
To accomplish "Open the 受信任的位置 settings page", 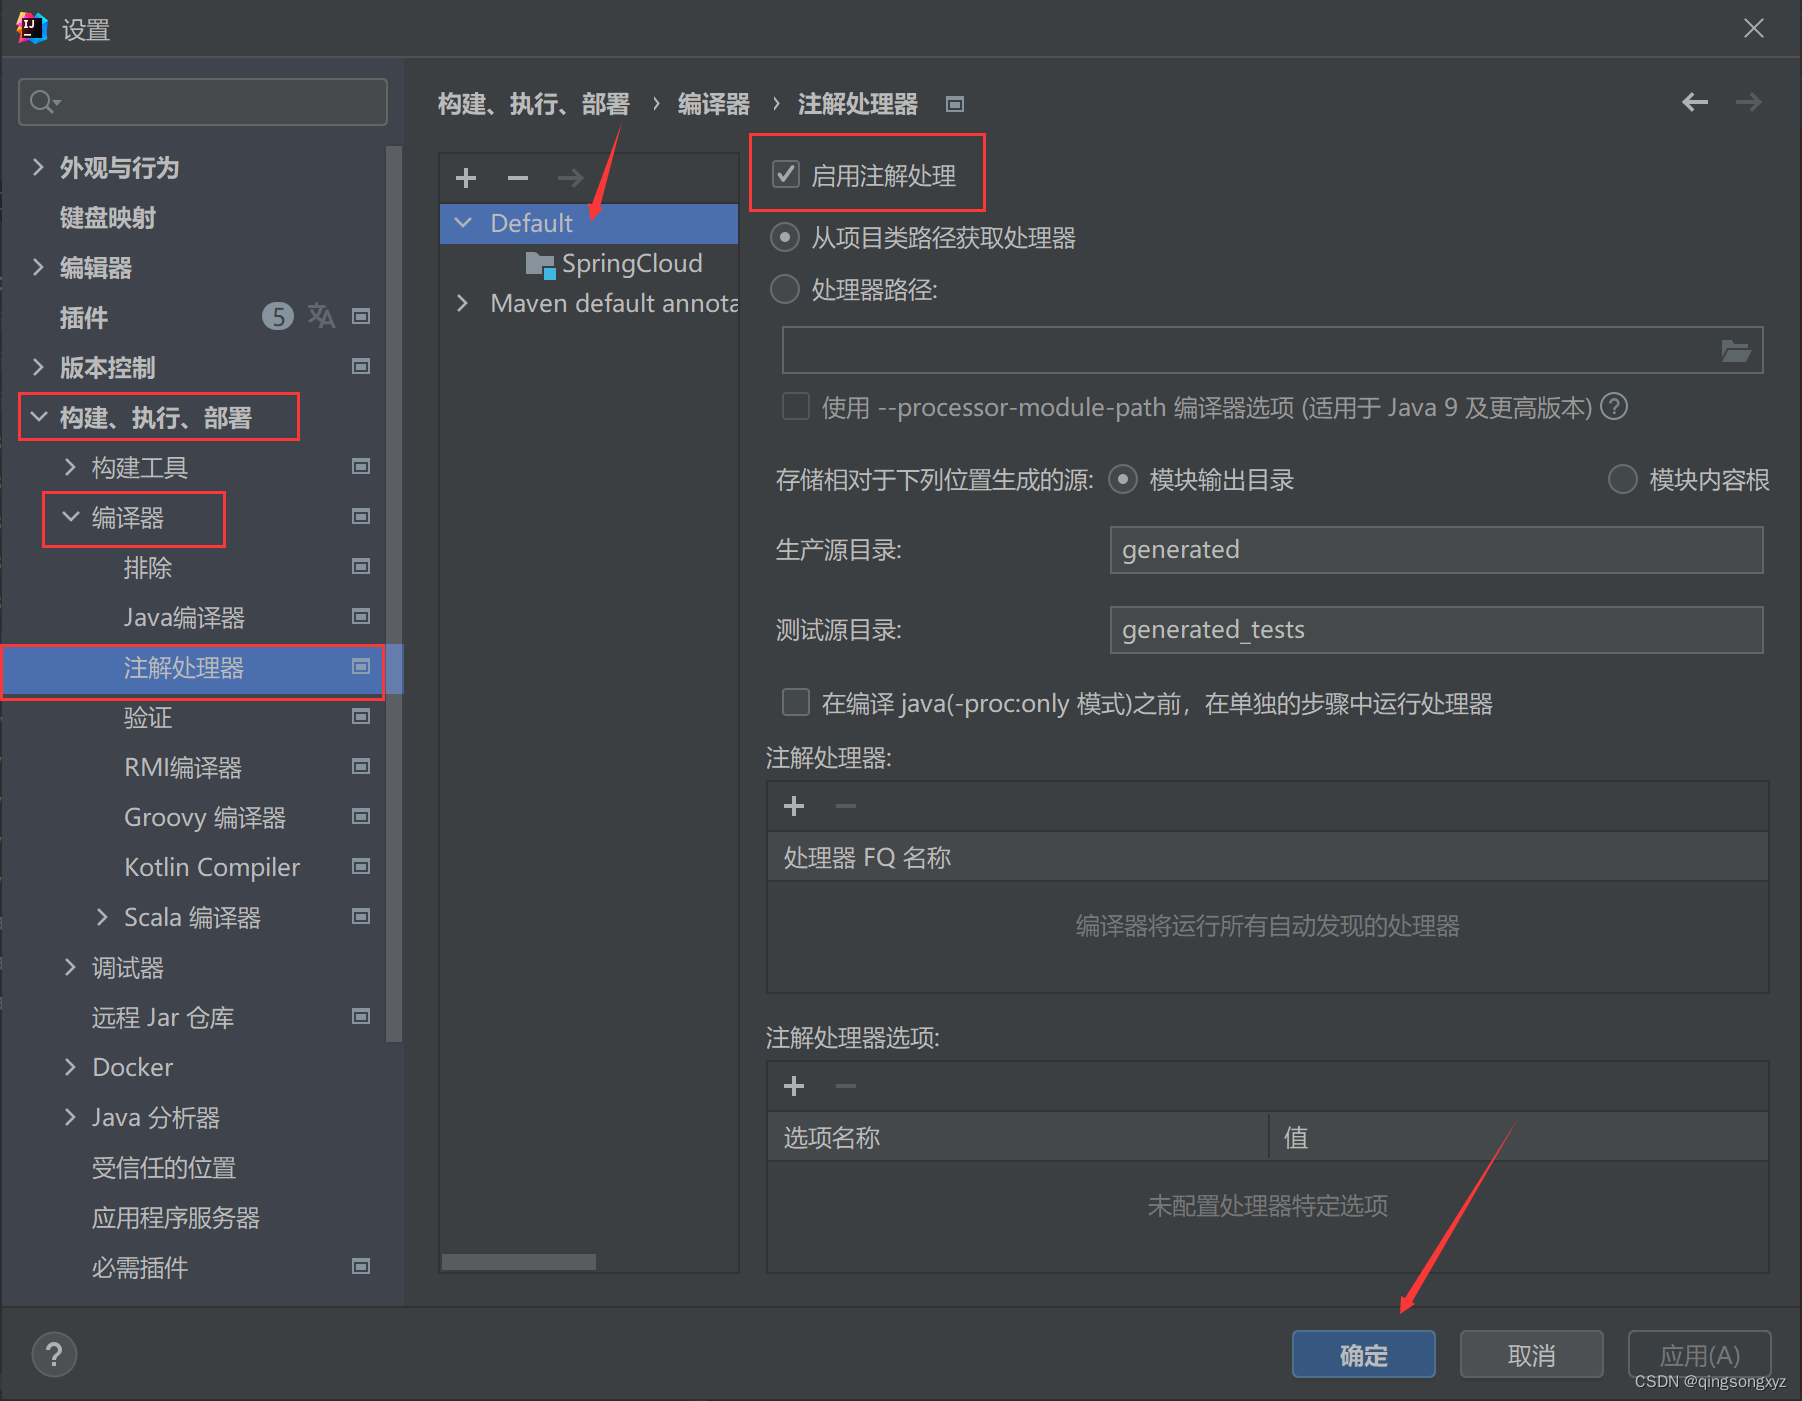I will coord(164,1167).
